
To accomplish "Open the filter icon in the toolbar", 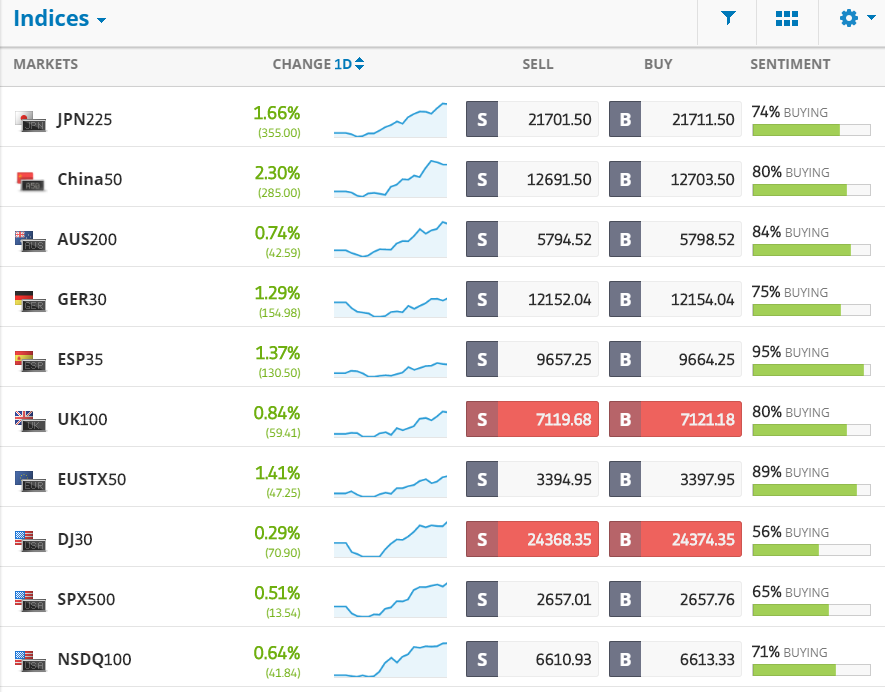I will 727,17.
